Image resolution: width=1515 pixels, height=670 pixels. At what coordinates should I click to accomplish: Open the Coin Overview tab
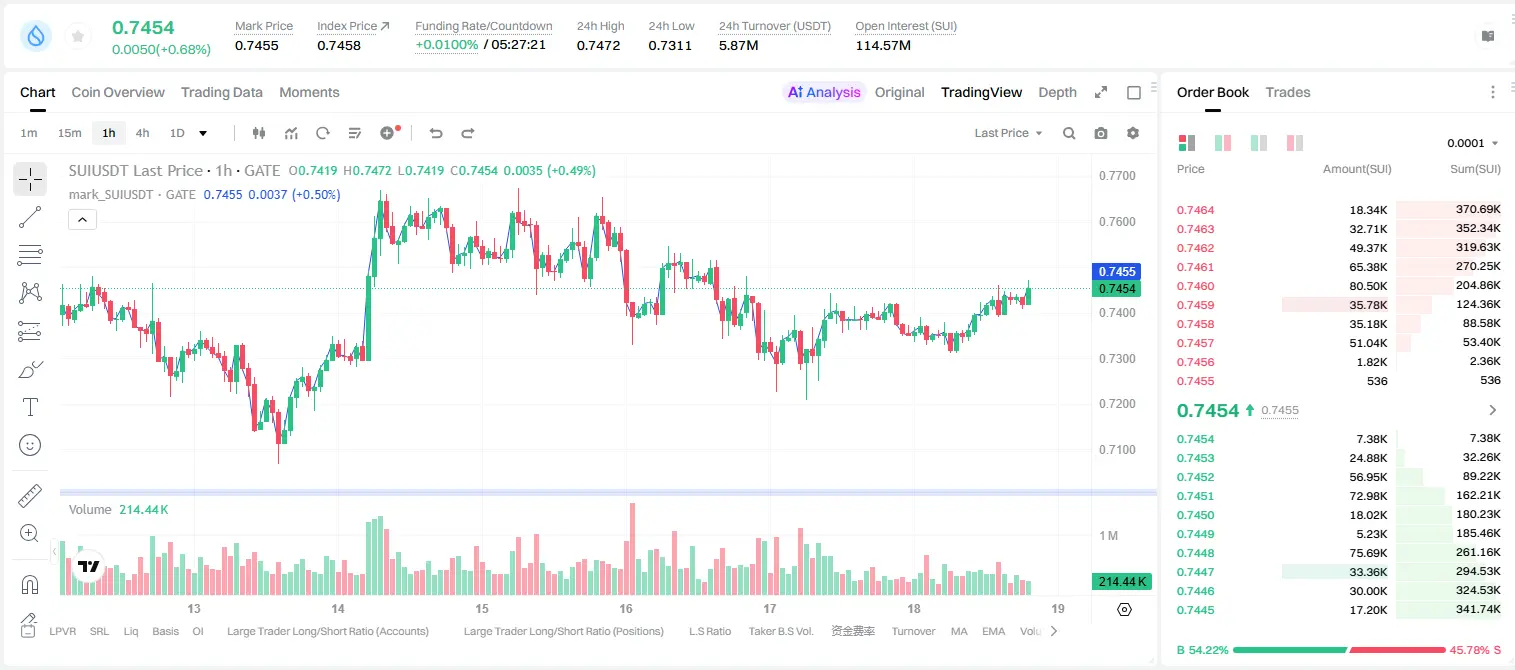point(118,92)
